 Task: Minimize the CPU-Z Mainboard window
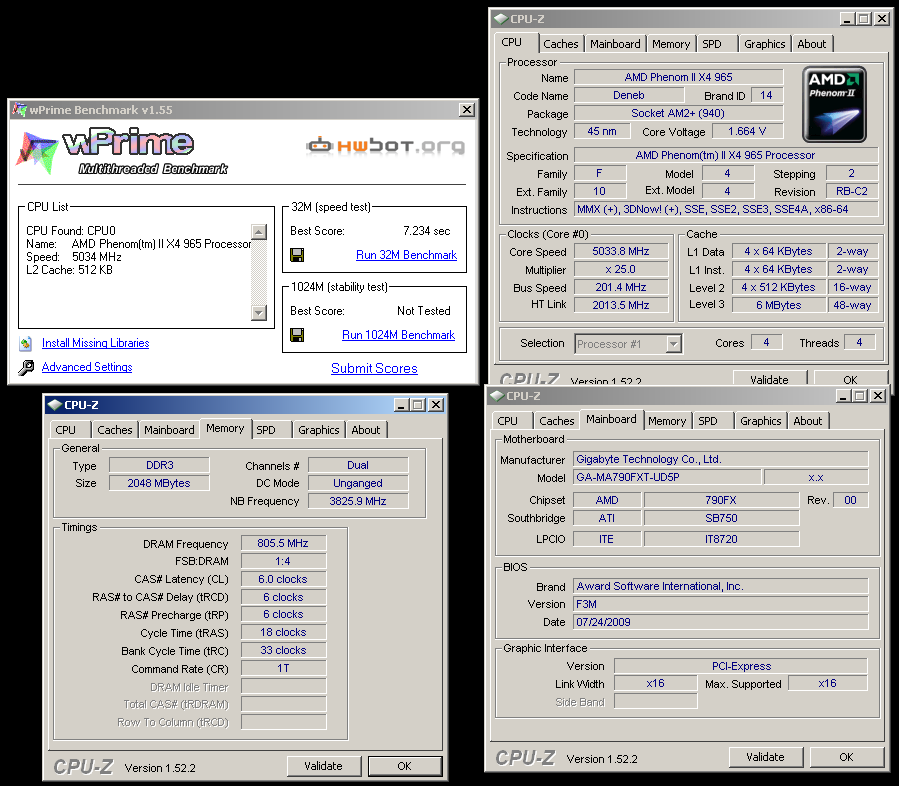(x=843, y=396)
